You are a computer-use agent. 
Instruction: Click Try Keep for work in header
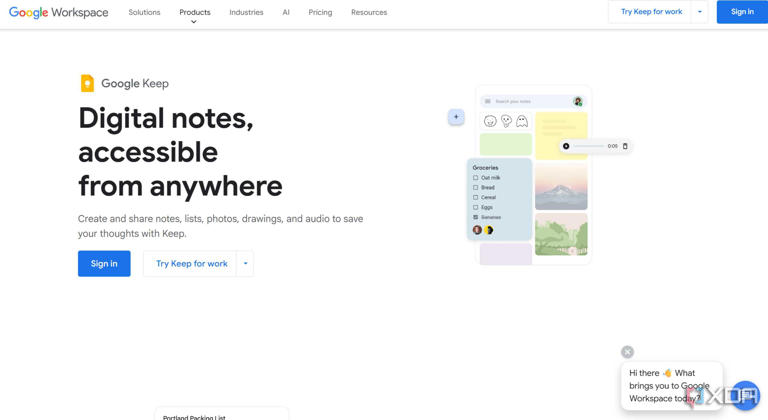click(651, 12)
